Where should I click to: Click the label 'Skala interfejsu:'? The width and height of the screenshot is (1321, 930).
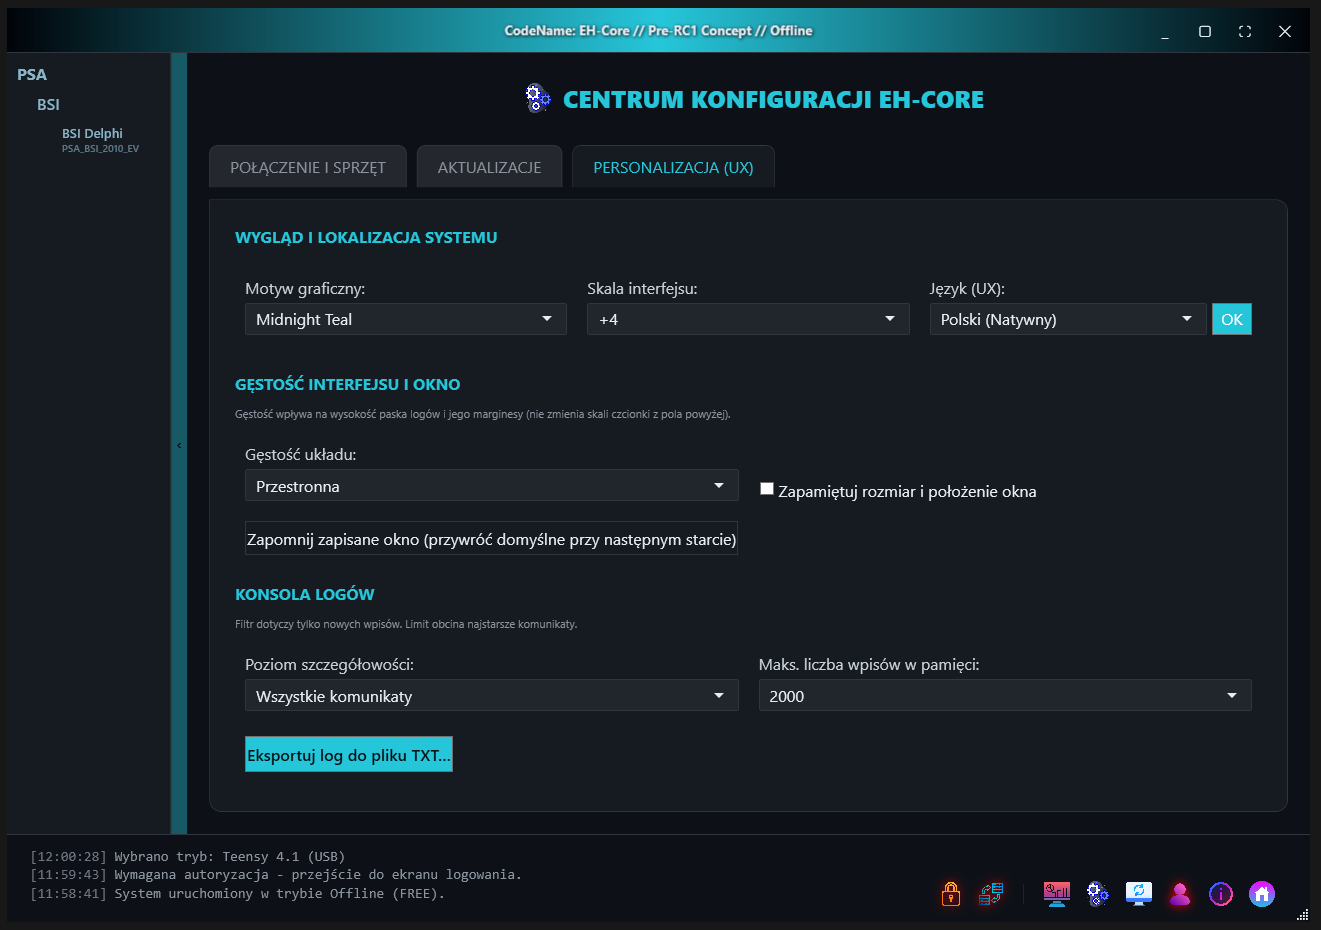(642, 288)
